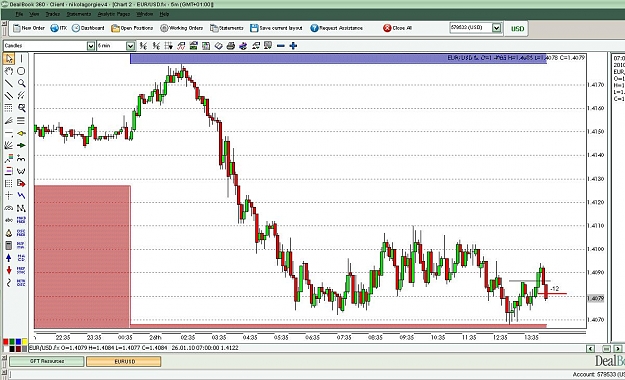Zoom out with the blue minus icon
The width and height of the screenshot is (625, 380).
click(281, 46)
